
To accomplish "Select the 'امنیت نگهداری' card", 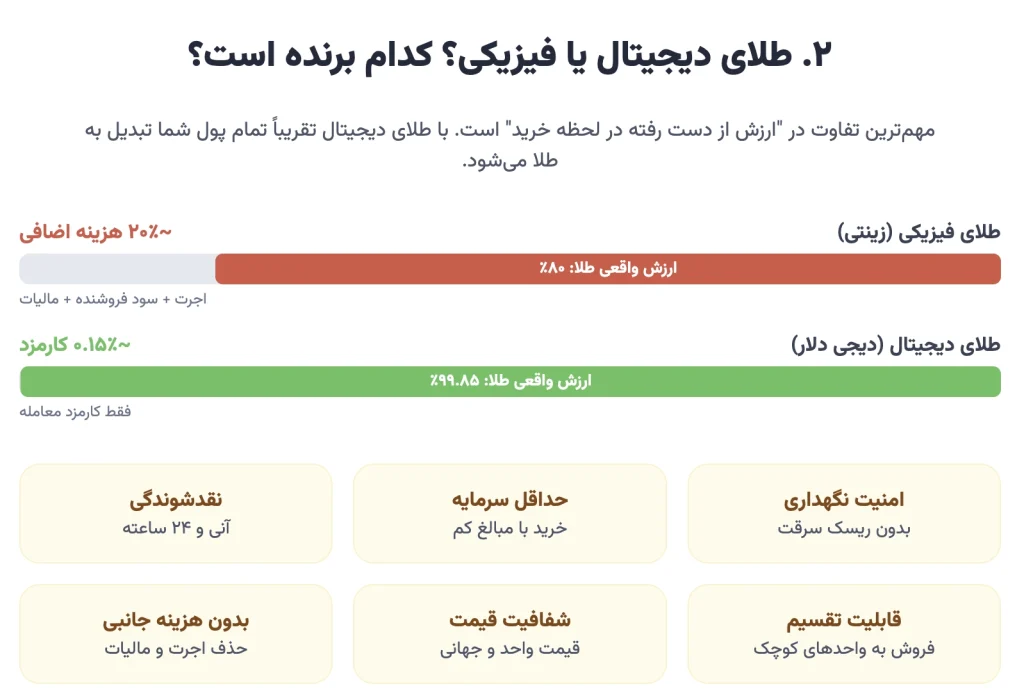I will point(844,513).
